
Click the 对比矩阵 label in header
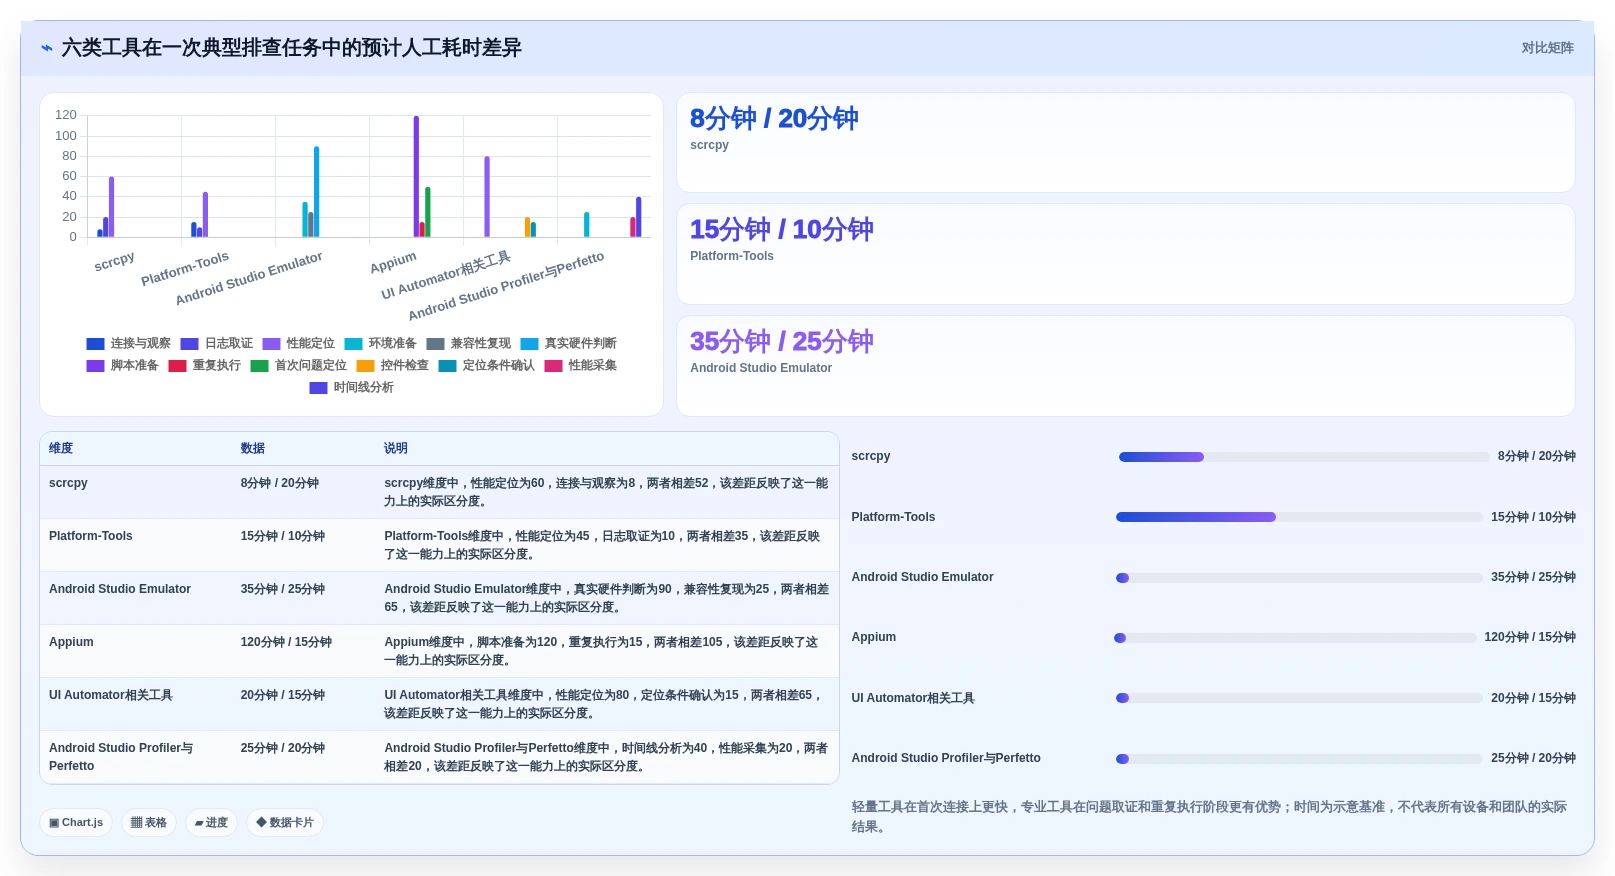pos(1547,48)
